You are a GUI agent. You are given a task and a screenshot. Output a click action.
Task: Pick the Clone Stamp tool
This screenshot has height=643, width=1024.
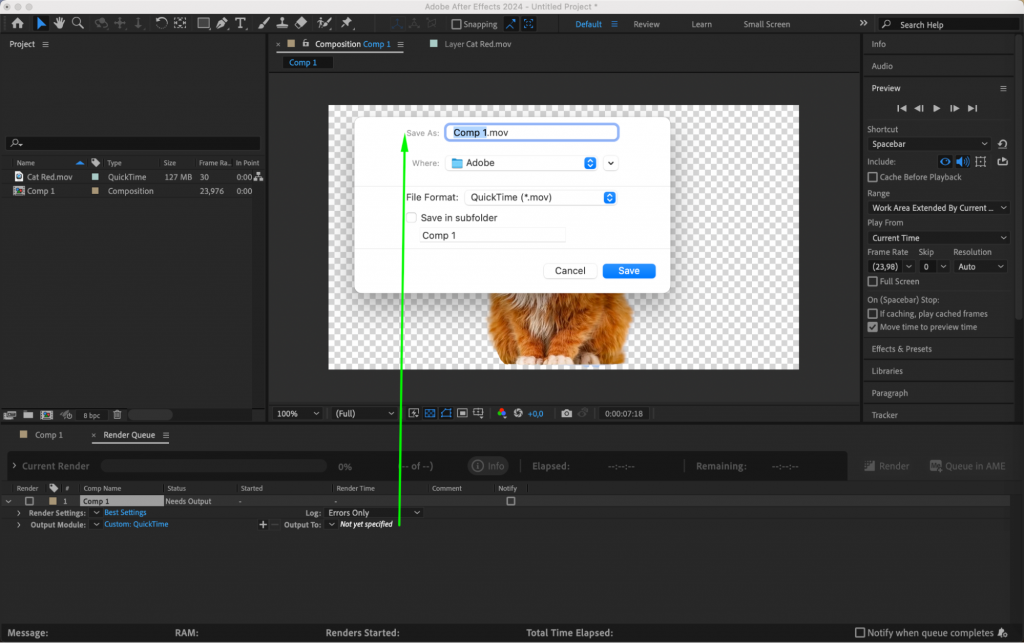[283, 23]
